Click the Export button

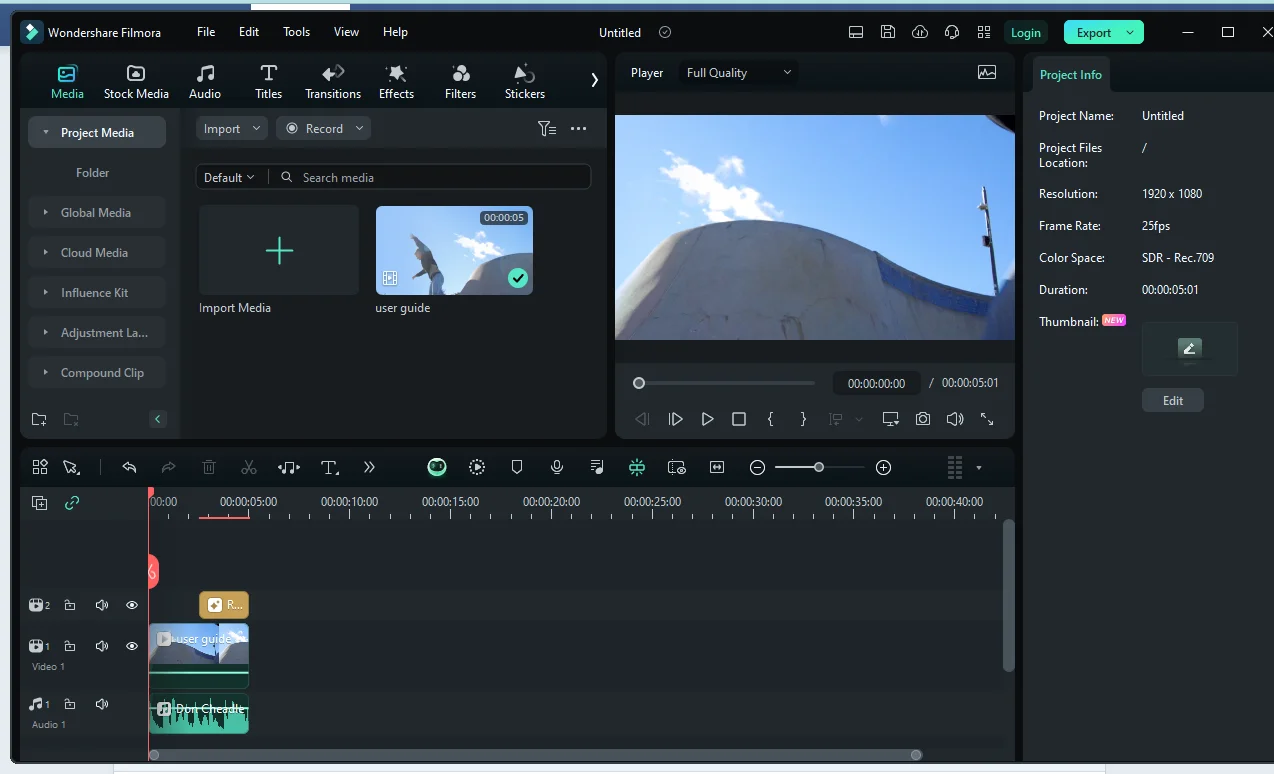pos(1104,33)
